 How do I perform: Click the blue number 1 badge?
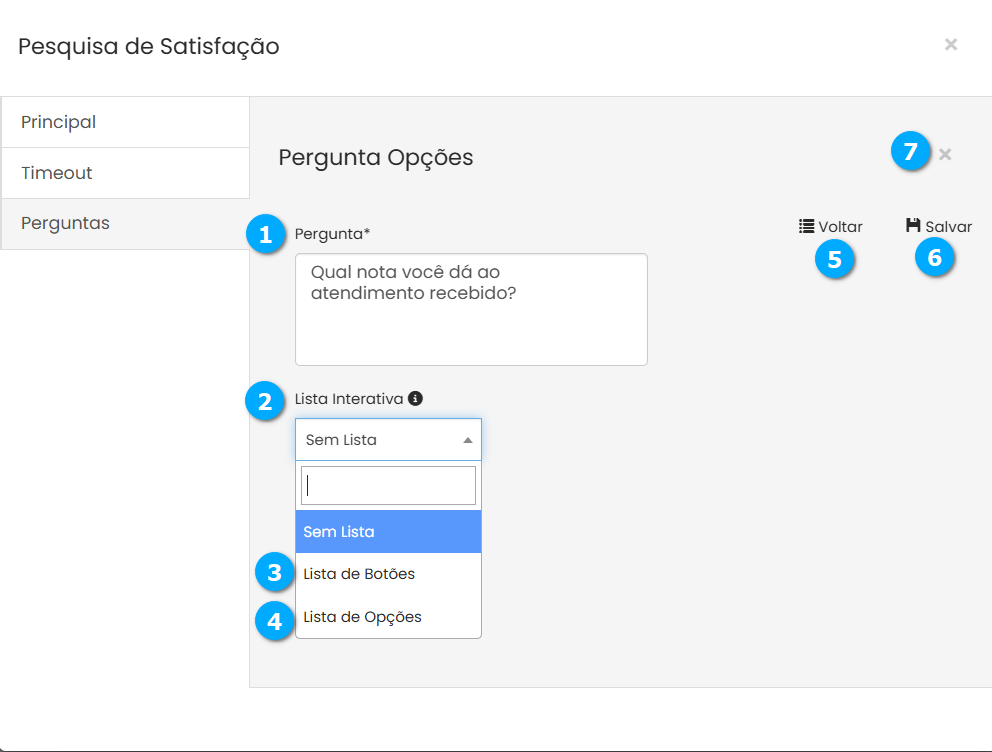click(265, 235)
